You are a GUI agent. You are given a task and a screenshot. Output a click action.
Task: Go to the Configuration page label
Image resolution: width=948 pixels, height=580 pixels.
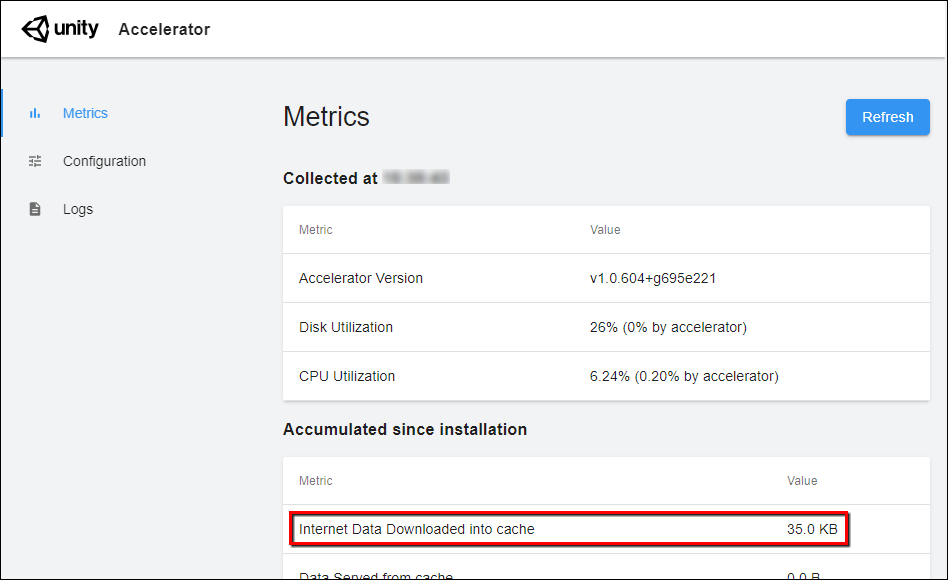104,161
